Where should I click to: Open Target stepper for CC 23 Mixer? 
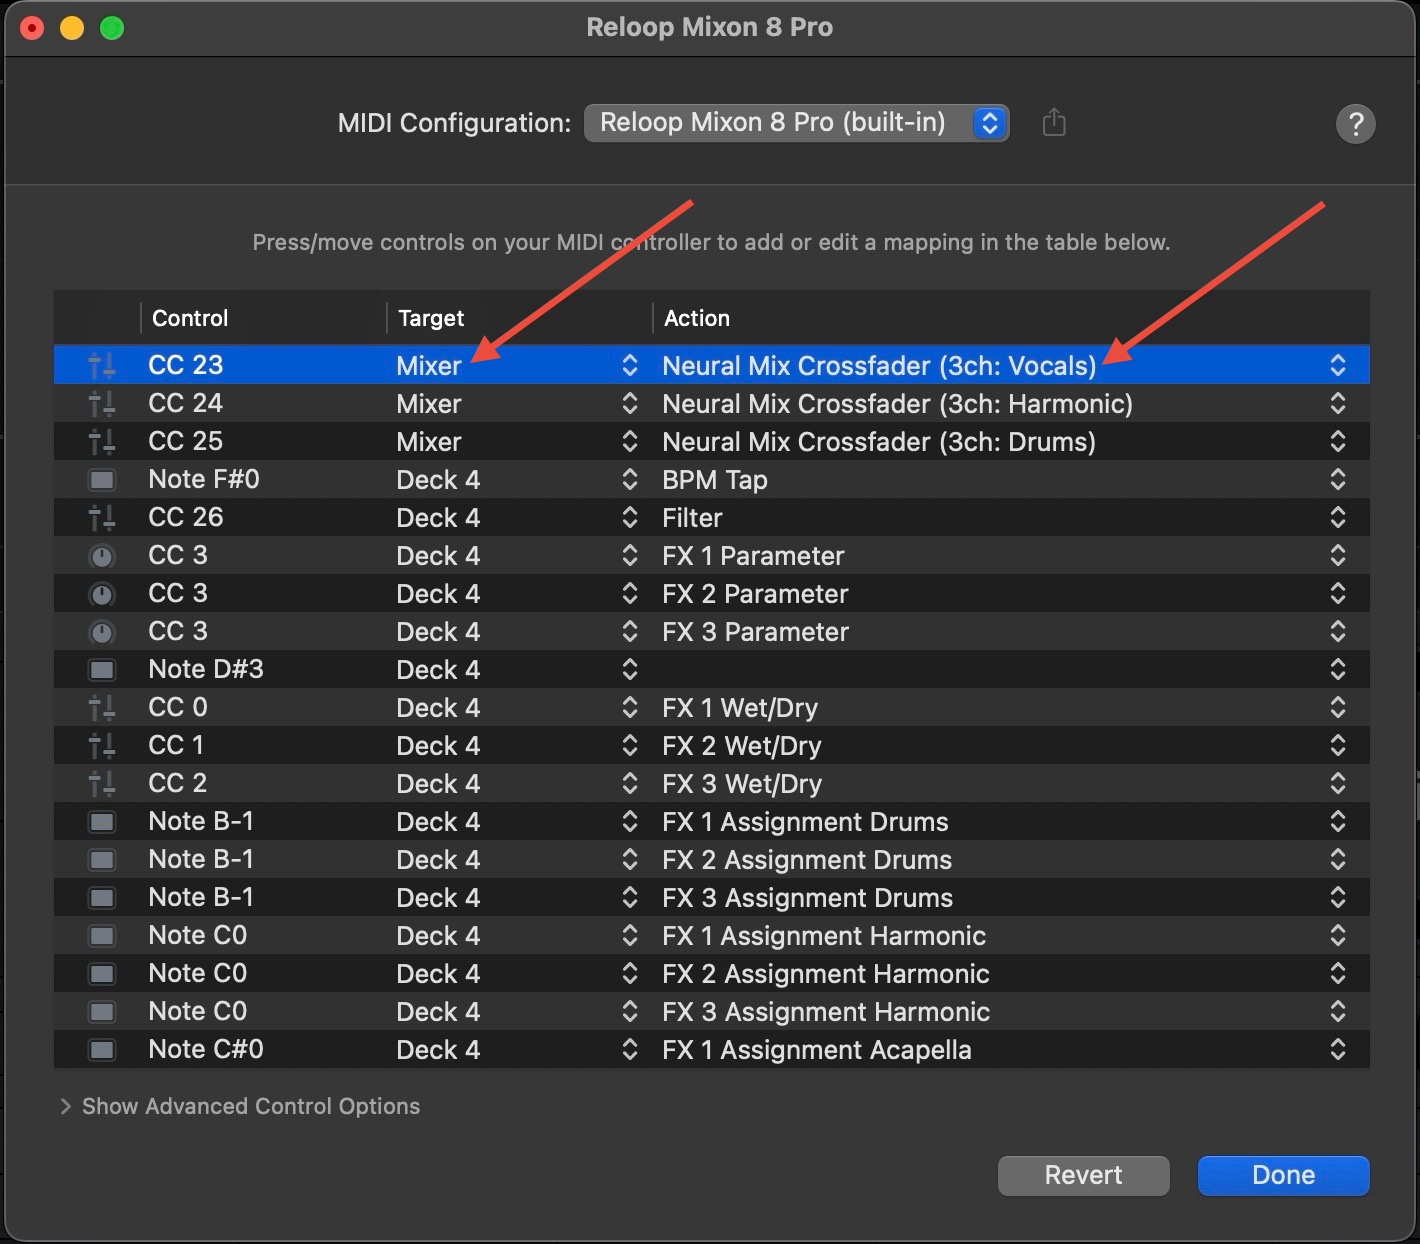629,366
